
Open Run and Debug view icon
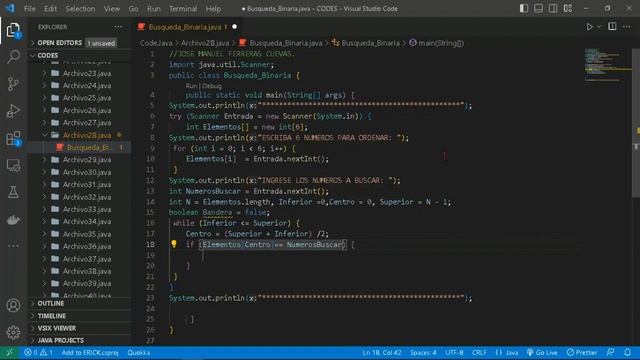tap(13, 111)
